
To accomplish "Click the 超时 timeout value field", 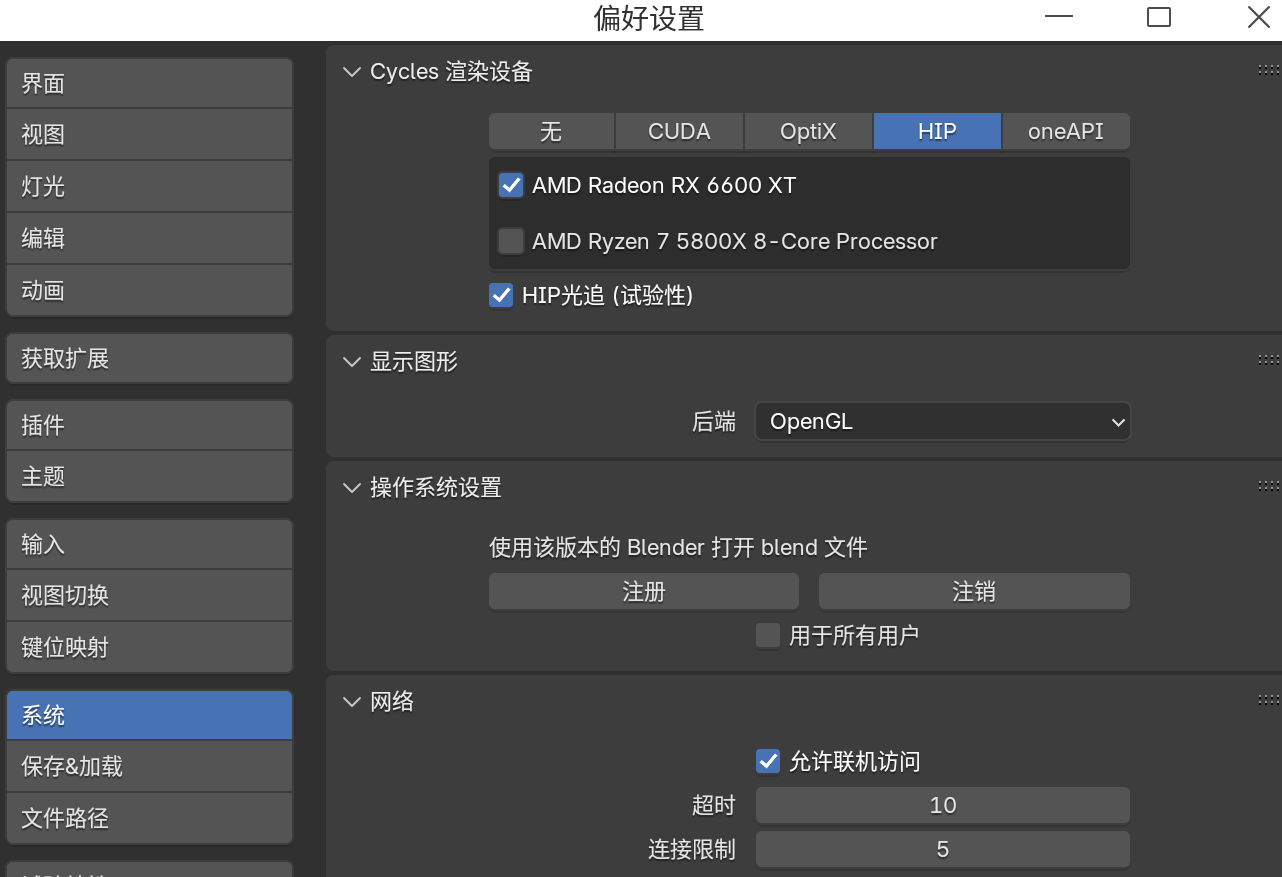I will tap(942, 804).
